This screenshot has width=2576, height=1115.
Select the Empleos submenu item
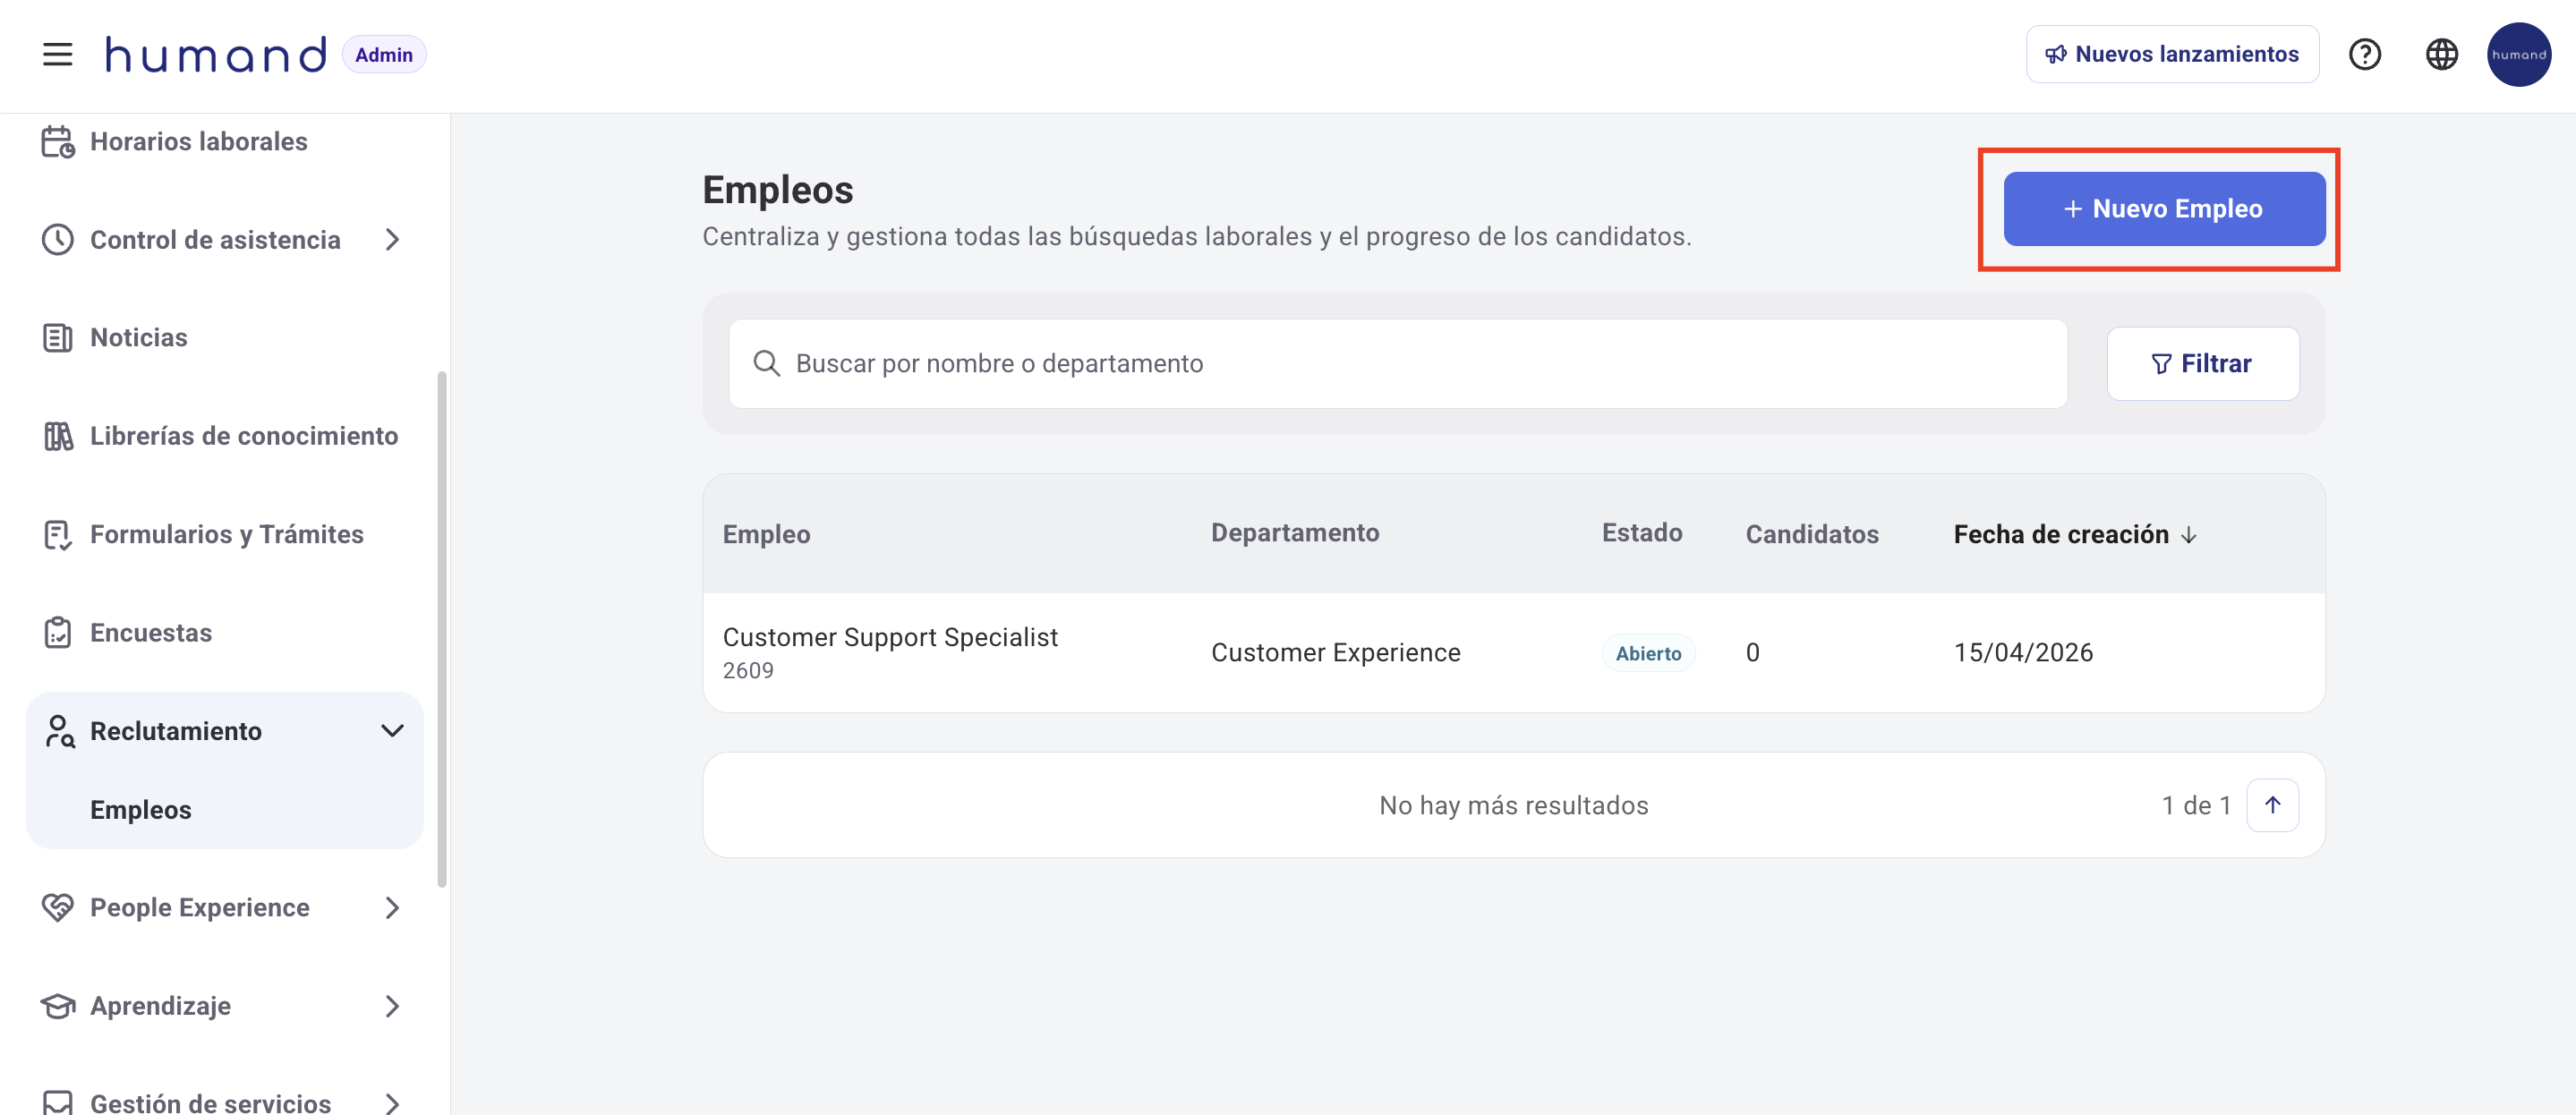141,809
